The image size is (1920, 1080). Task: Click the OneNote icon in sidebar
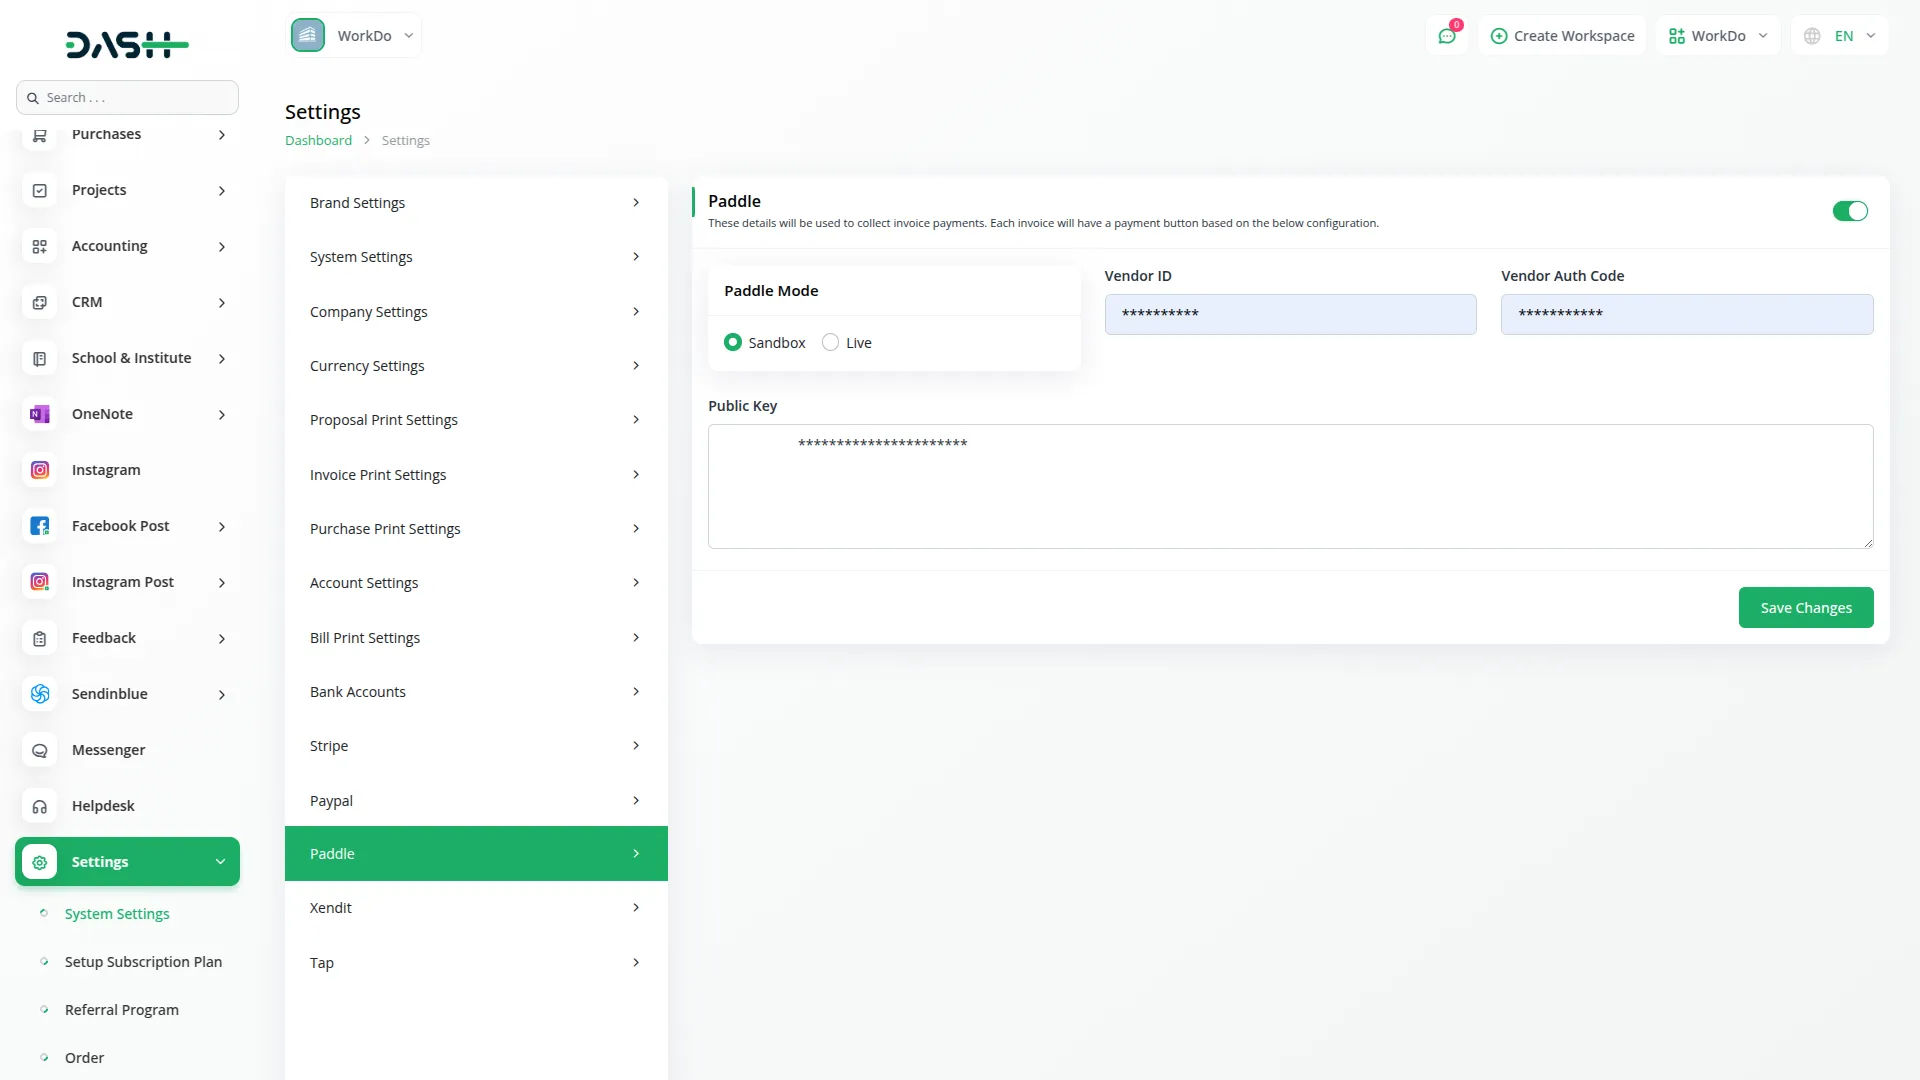[x=40, y=414]
